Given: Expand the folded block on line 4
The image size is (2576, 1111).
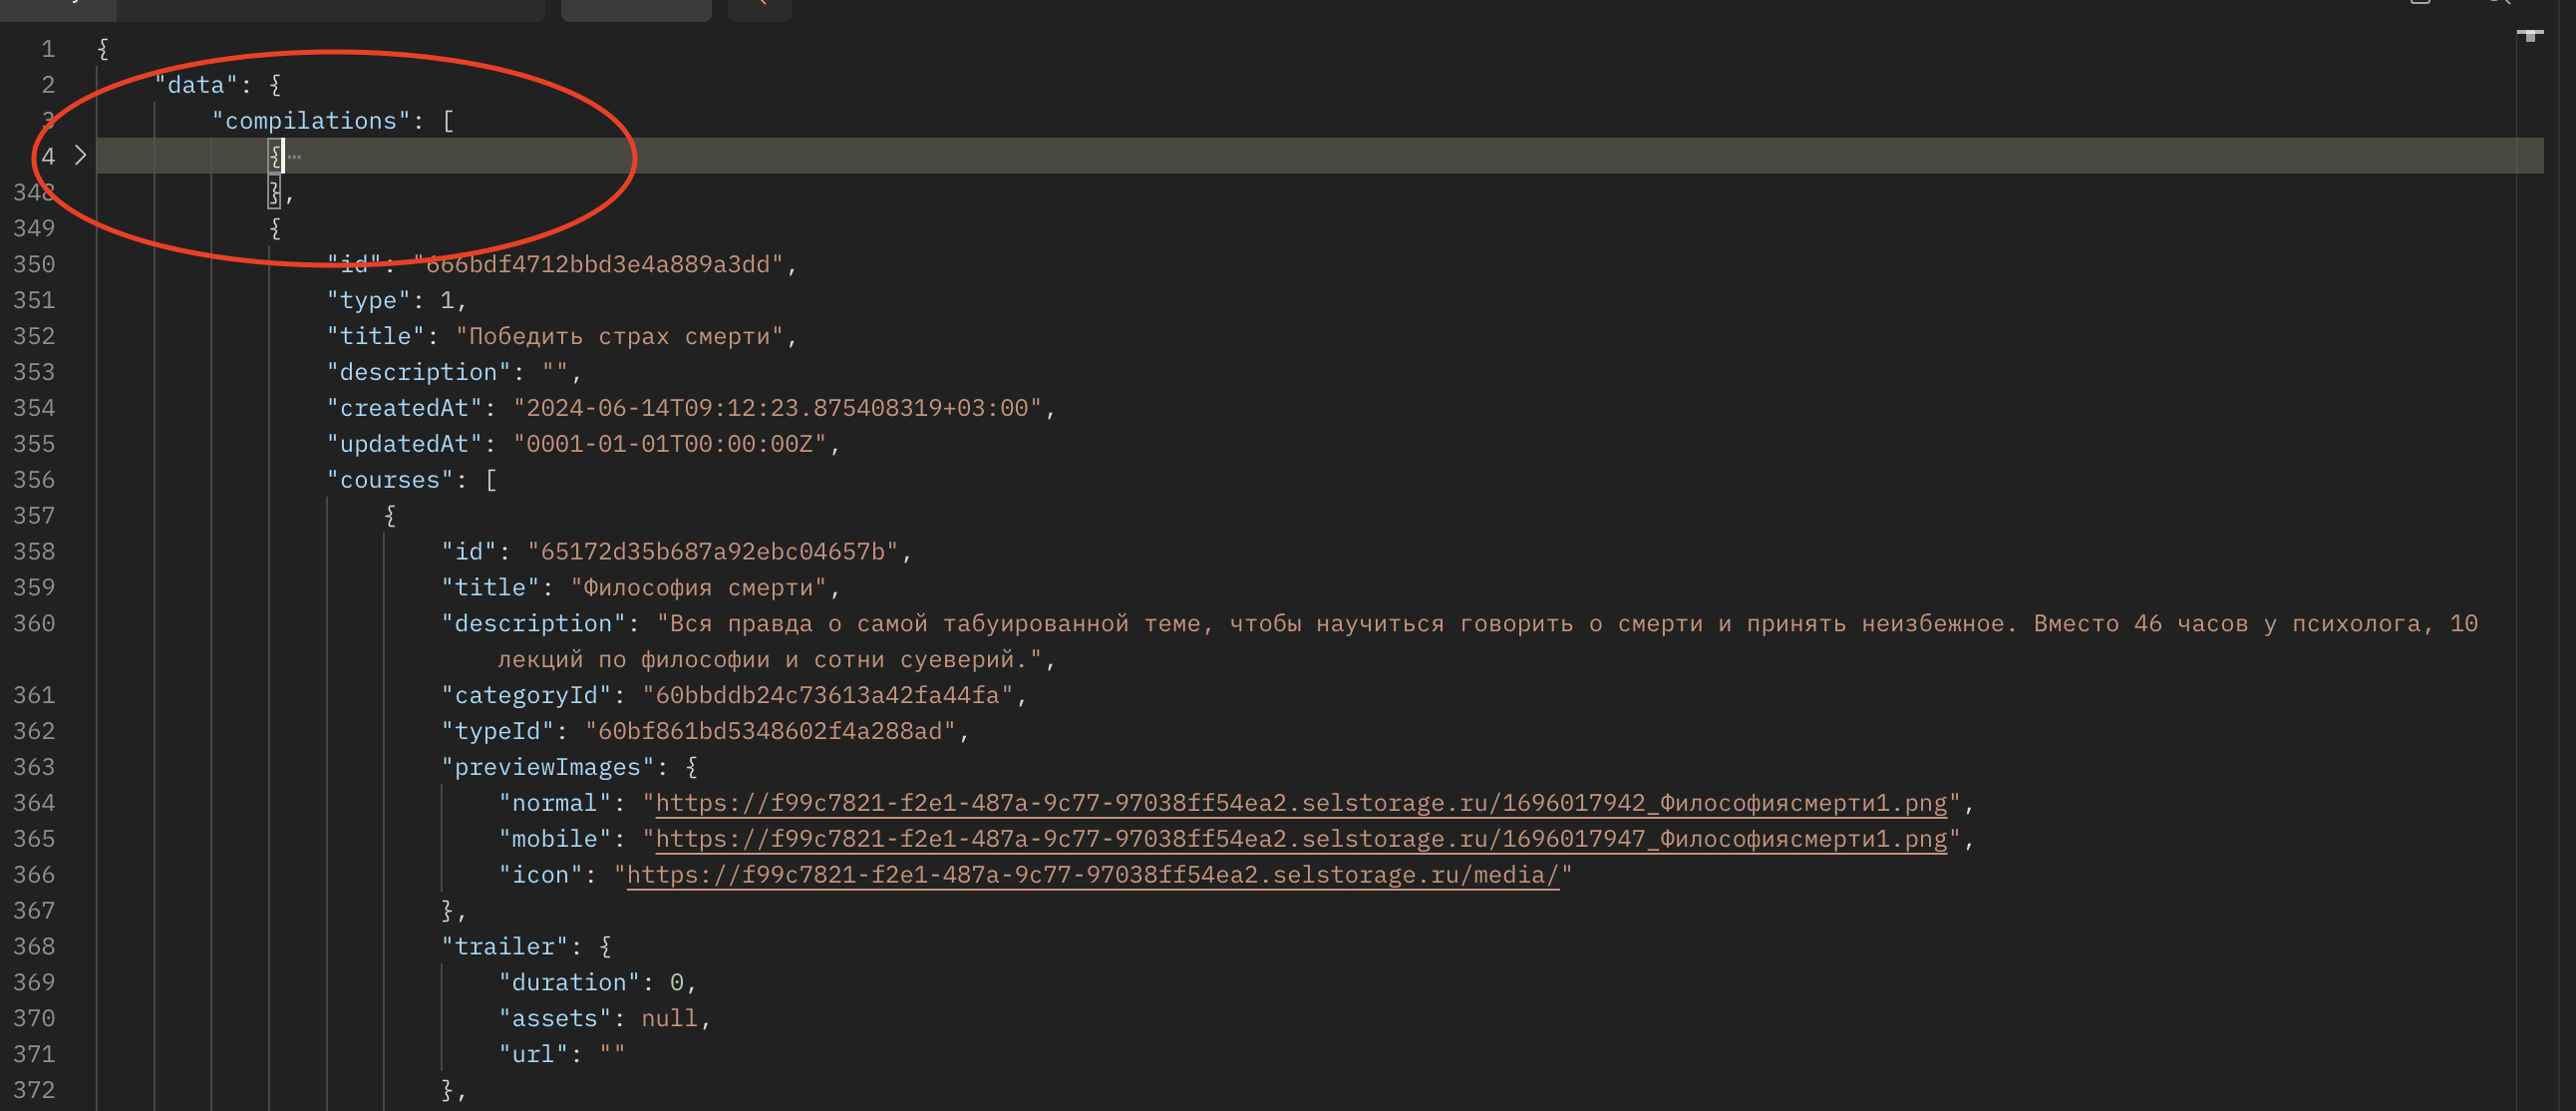Looking at the screenshot, I should pos(81,156).
